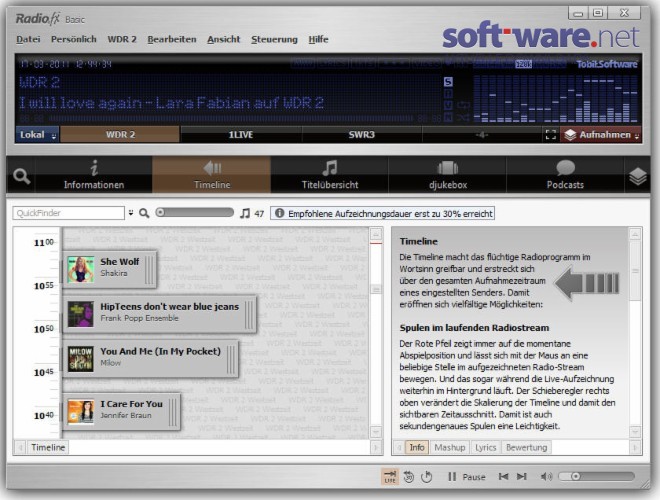Click the info panel scrollbar up arrow
This screenshot has width=660, height=500.
635,234
